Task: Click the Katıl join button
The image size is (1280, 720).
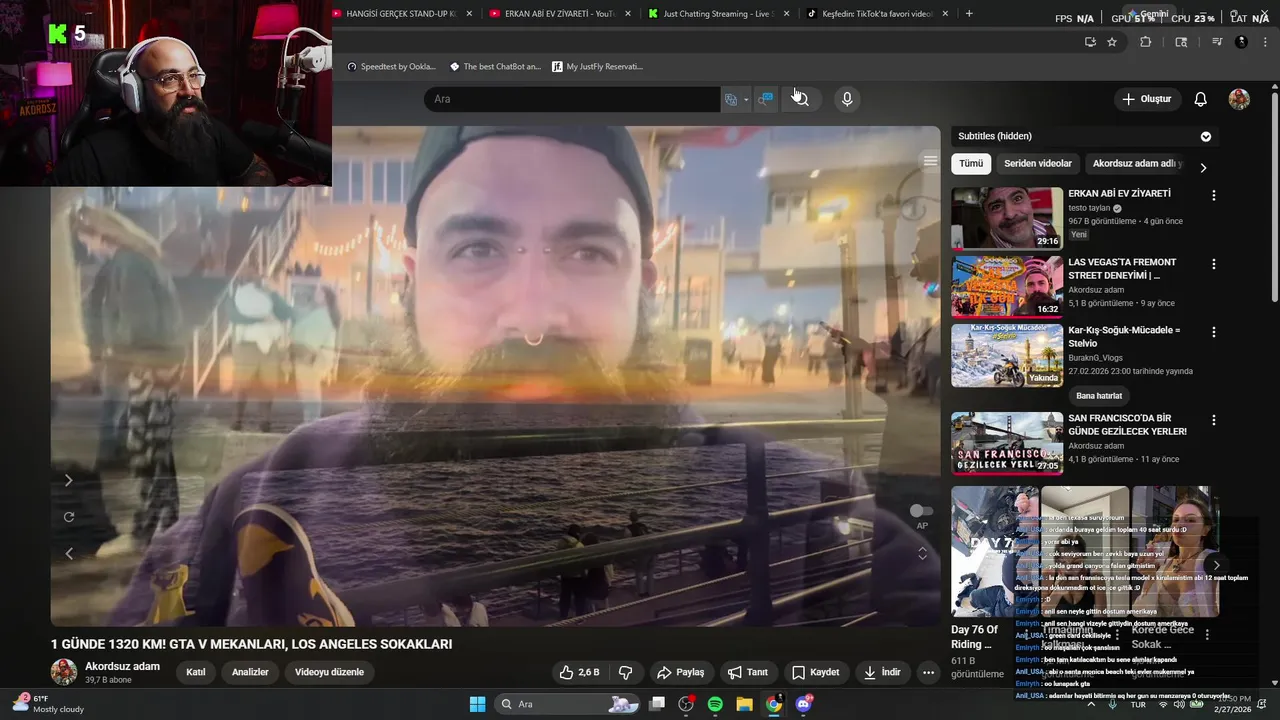Action: click(196, 673)
